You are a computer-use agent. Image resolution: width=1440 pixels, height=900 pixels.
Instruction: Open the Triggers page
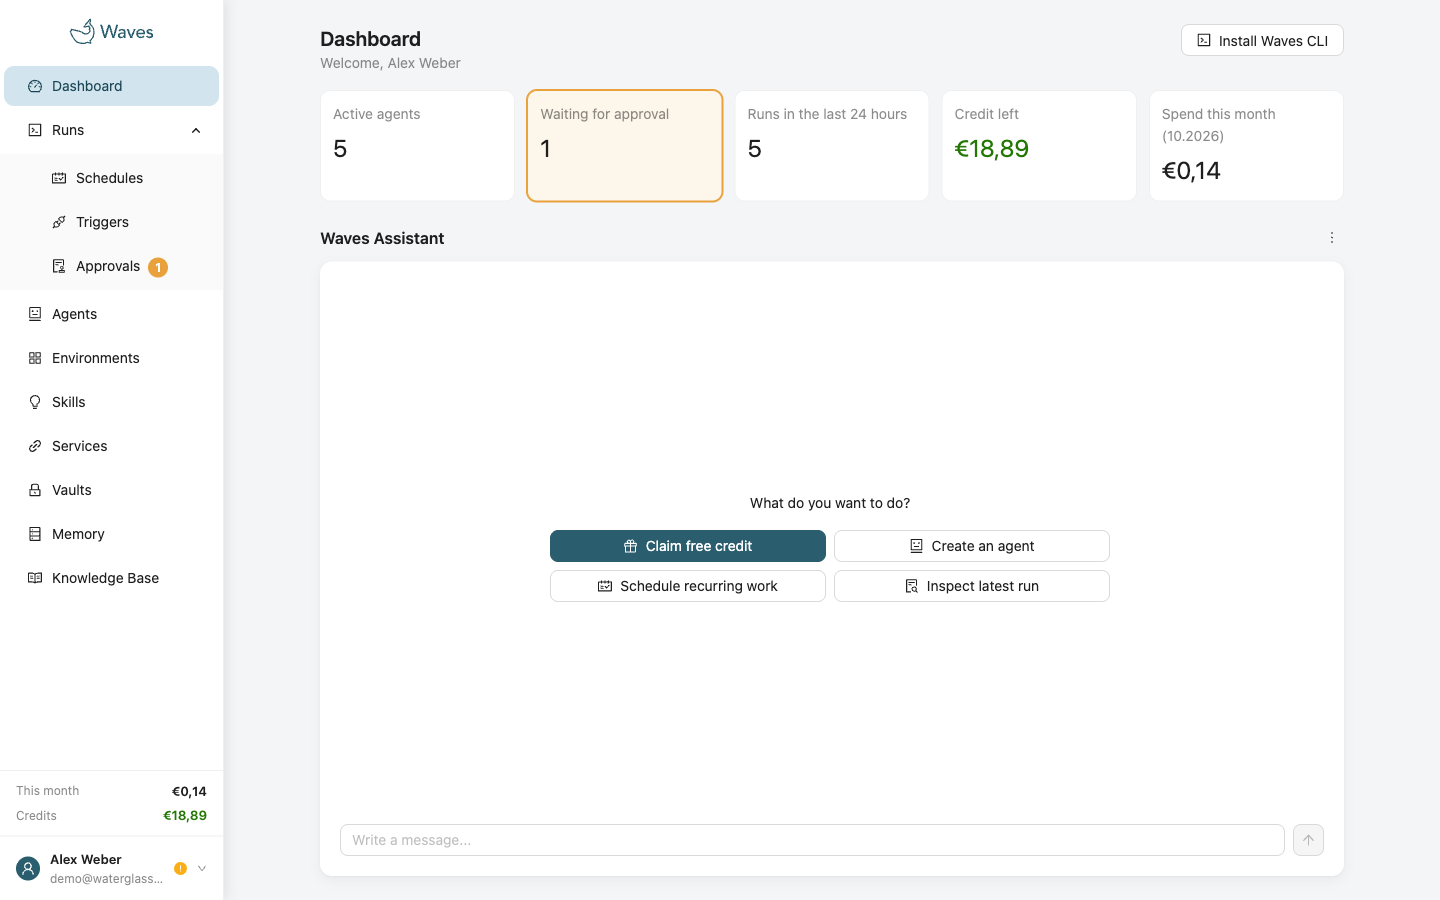[x=111, y=222]
